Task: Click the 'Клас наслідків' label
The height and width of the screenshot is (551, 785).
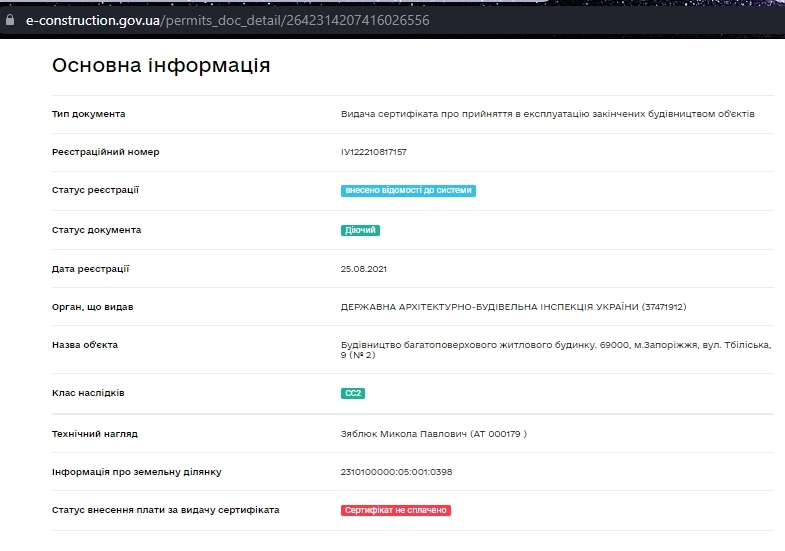Action: click(x=88, y=393)
